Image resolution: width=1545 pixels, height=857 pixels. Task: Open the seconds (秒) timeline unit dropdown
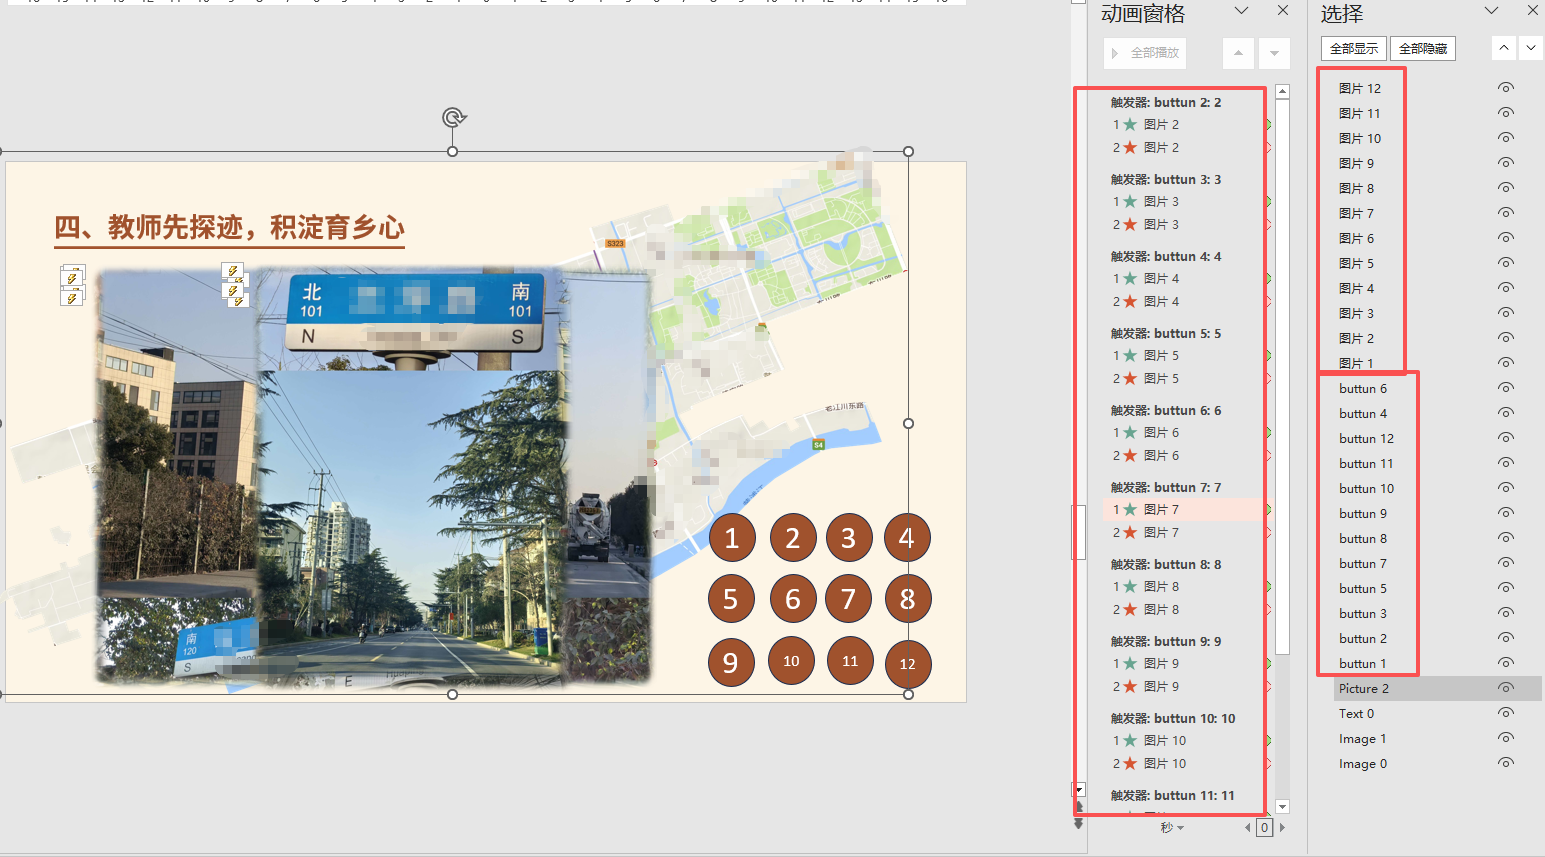click(x=1172, y=828)
